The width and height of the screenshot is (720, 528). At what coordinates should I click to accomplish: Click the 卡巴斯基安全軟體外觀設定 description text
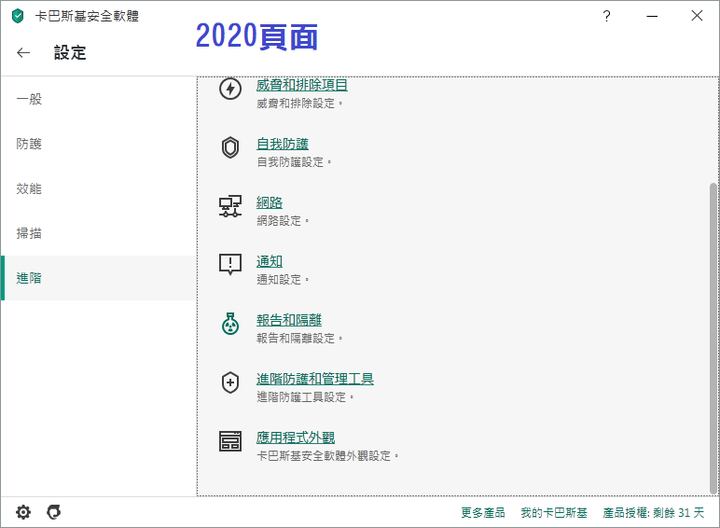(327, 456)
